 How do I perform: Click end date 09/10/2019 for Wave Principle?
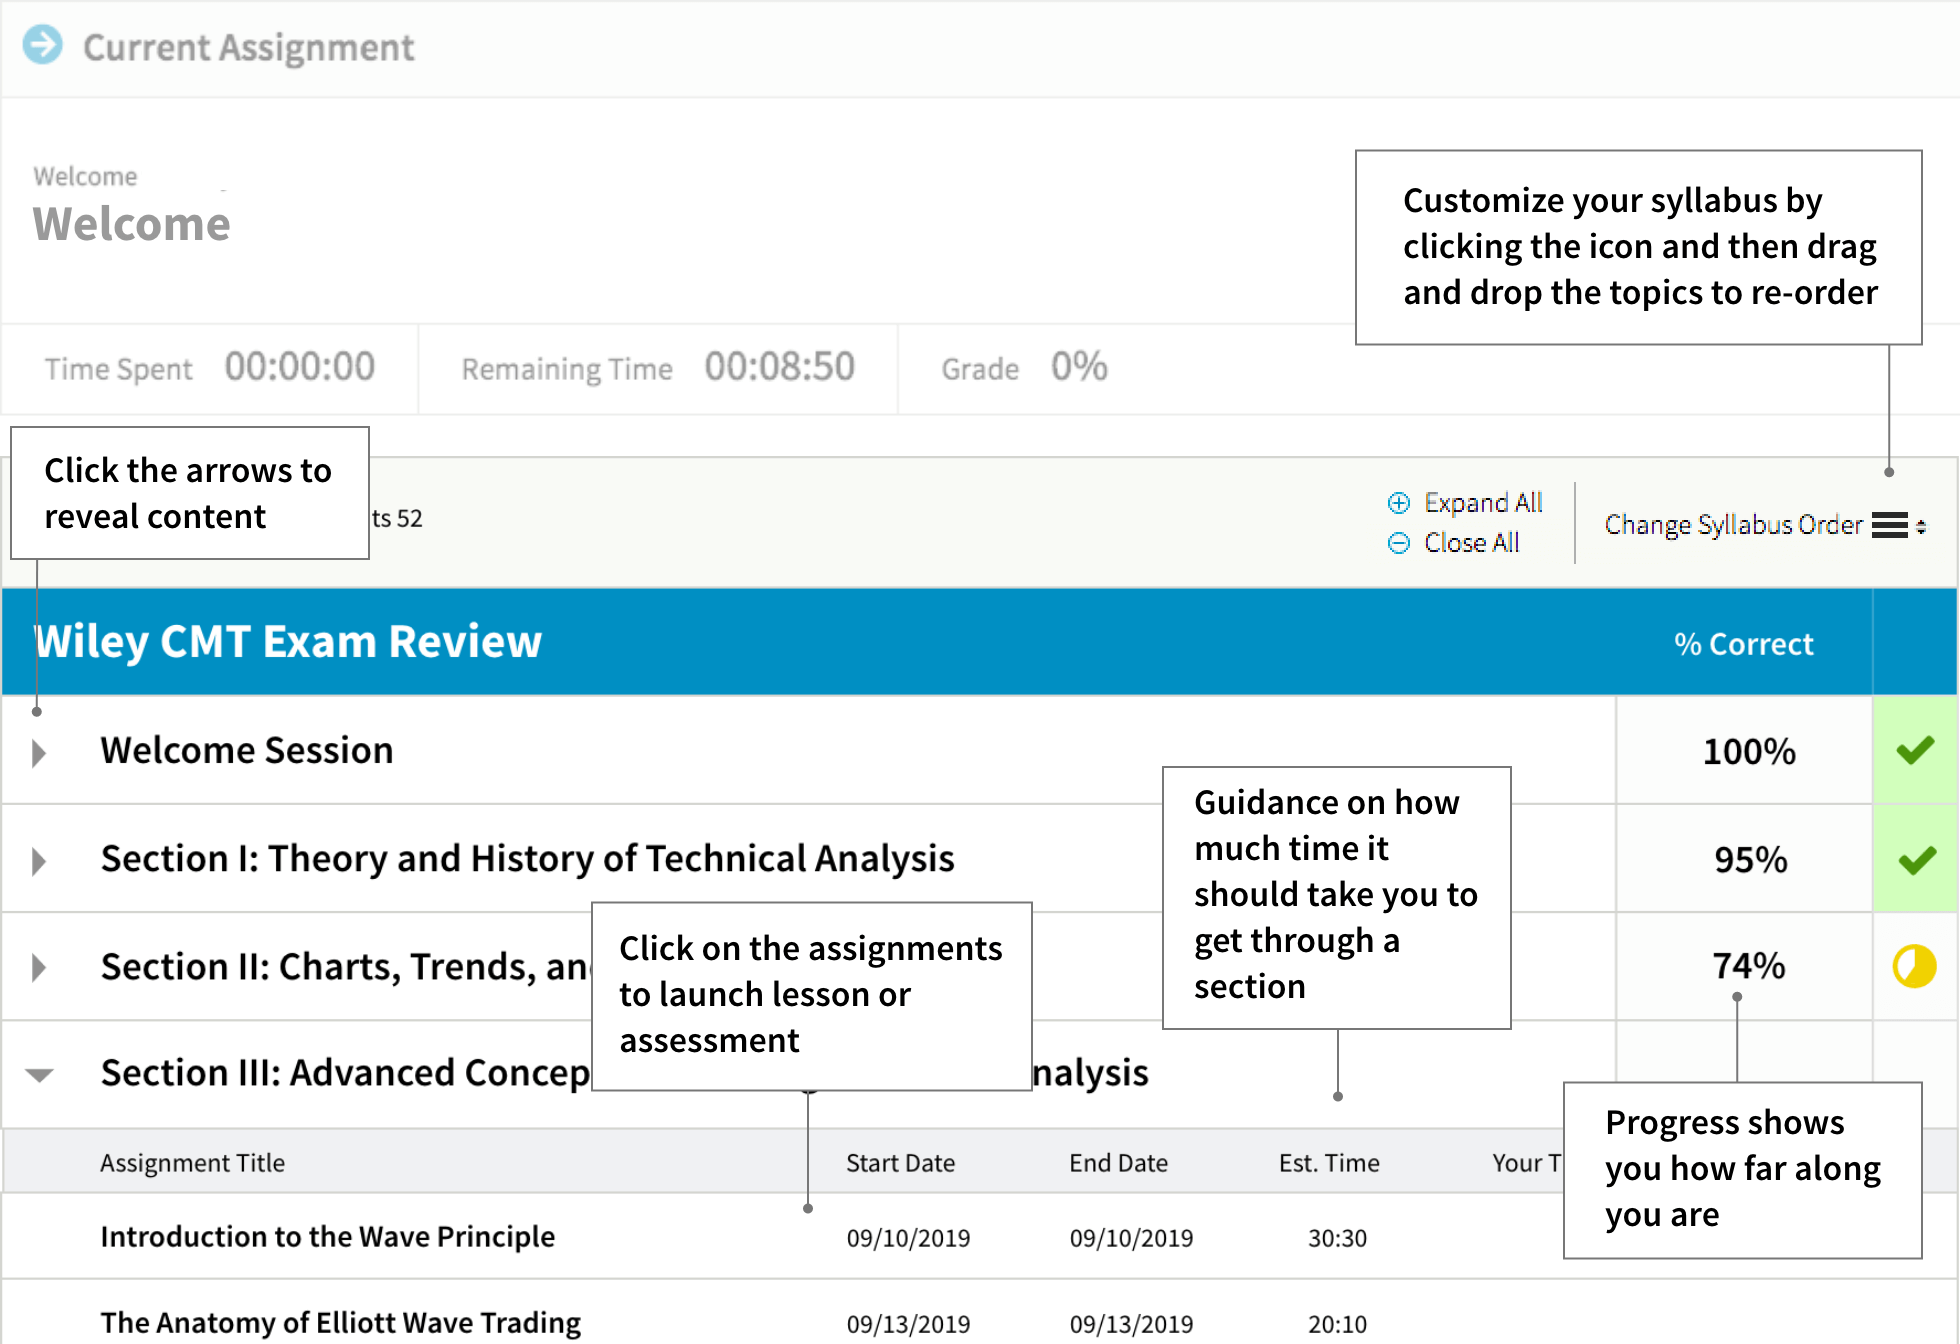coord(1131,1238)
